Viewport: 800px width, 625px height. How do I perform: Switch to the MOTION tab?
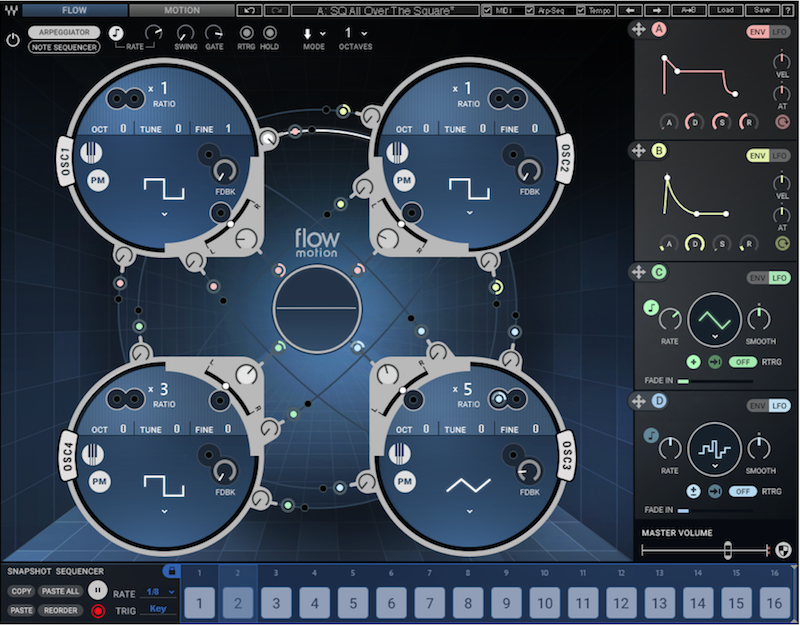(x=182, y=10)
